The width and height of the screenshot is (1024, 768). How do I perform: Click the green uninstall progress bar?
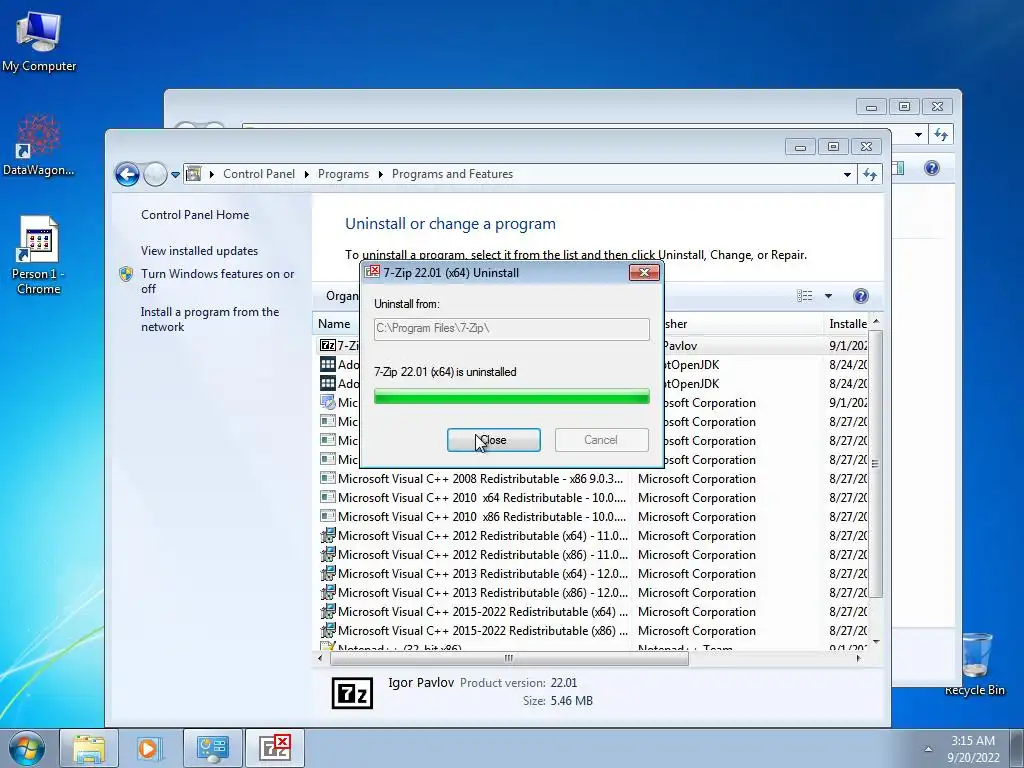pyautogui.click(x=511, y=396)
